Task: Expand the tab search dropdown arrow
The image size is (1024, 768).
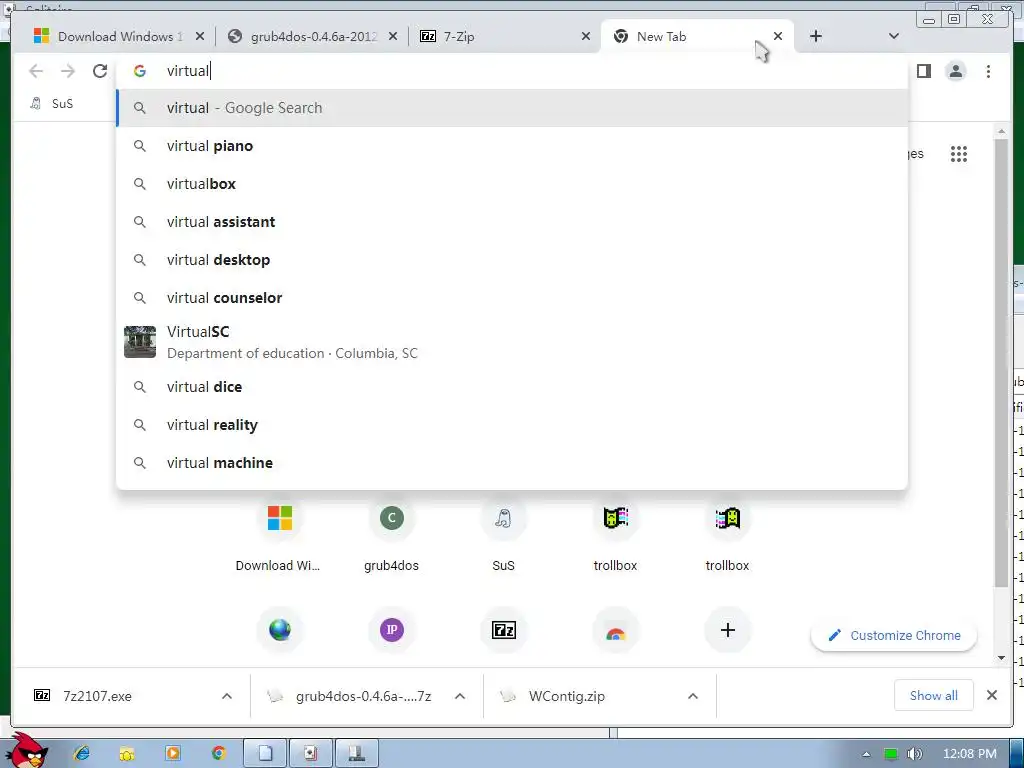Action: click(x=893, y=36)
